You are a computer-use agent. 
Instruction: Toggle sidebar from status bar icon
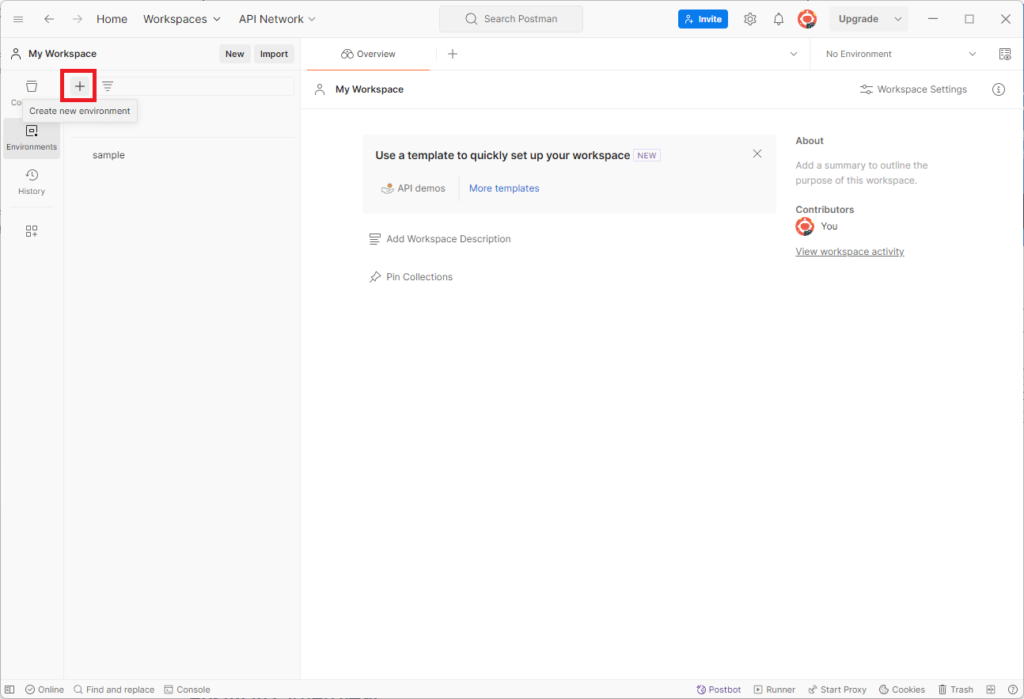tap(10, 689)
